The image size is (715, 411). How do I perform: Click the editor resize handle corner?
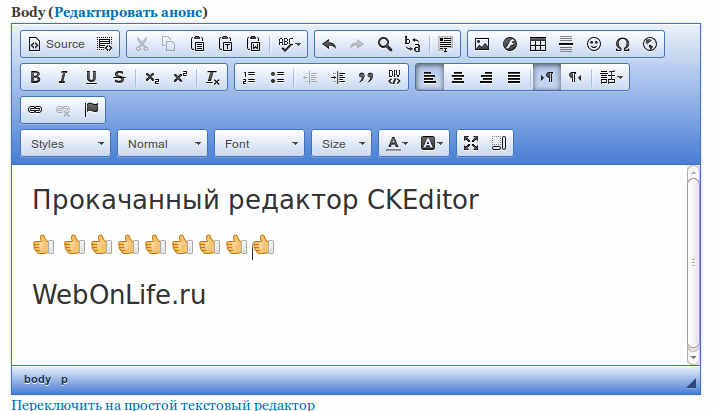(x=692, y=383)
